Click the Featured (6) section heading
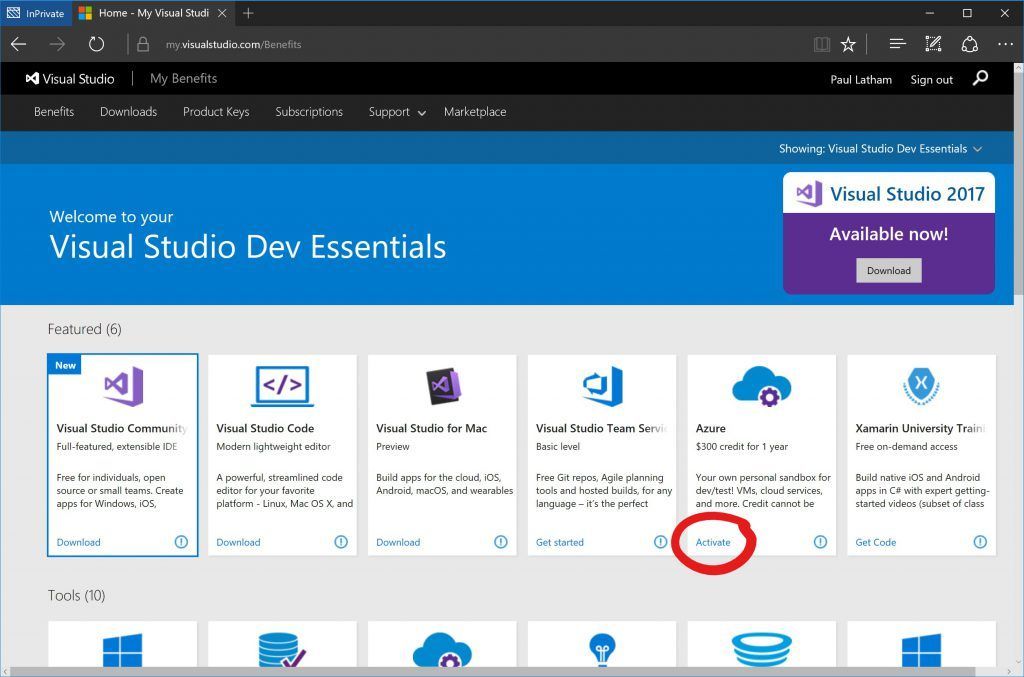Screen dimensions: 1024x677 (84, 329)
